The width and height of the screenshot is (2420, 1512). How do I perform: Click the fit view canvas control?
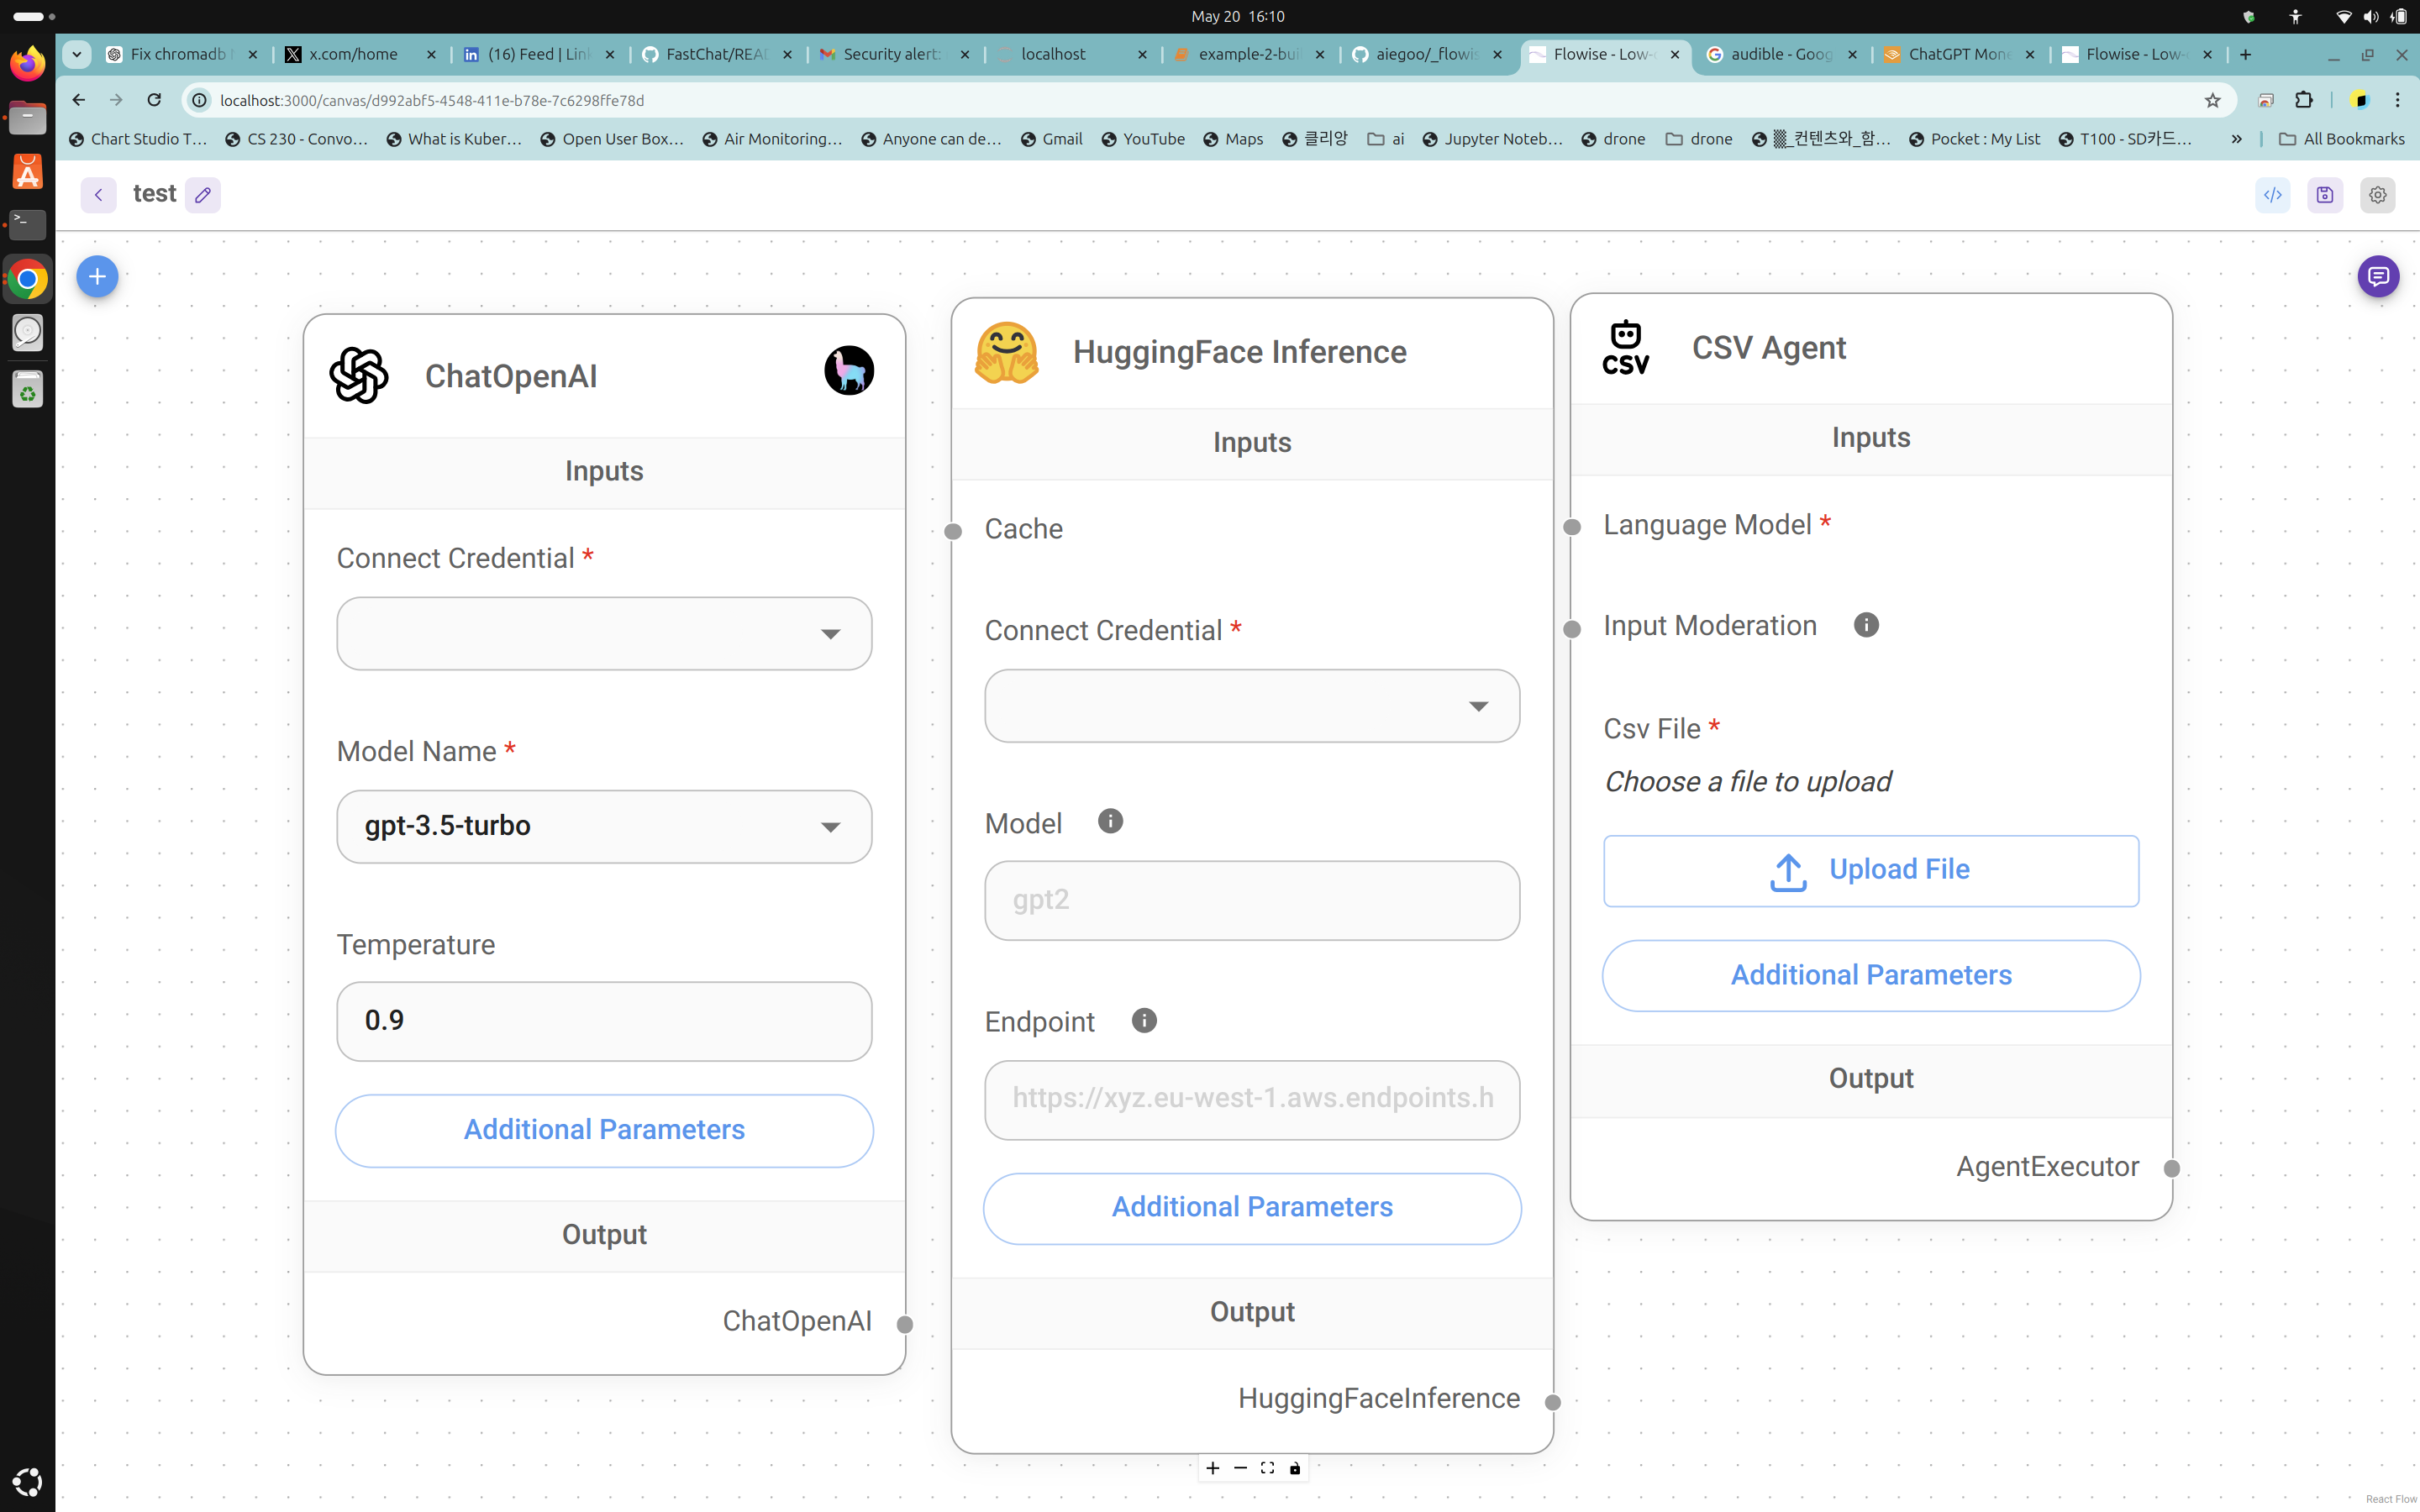pos(1267,1468)
